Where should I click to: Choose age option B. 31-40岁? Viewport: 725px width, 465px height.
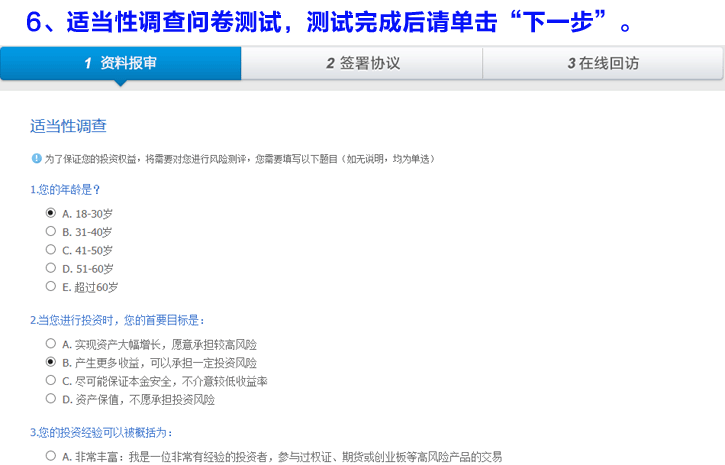pos(51,231)
